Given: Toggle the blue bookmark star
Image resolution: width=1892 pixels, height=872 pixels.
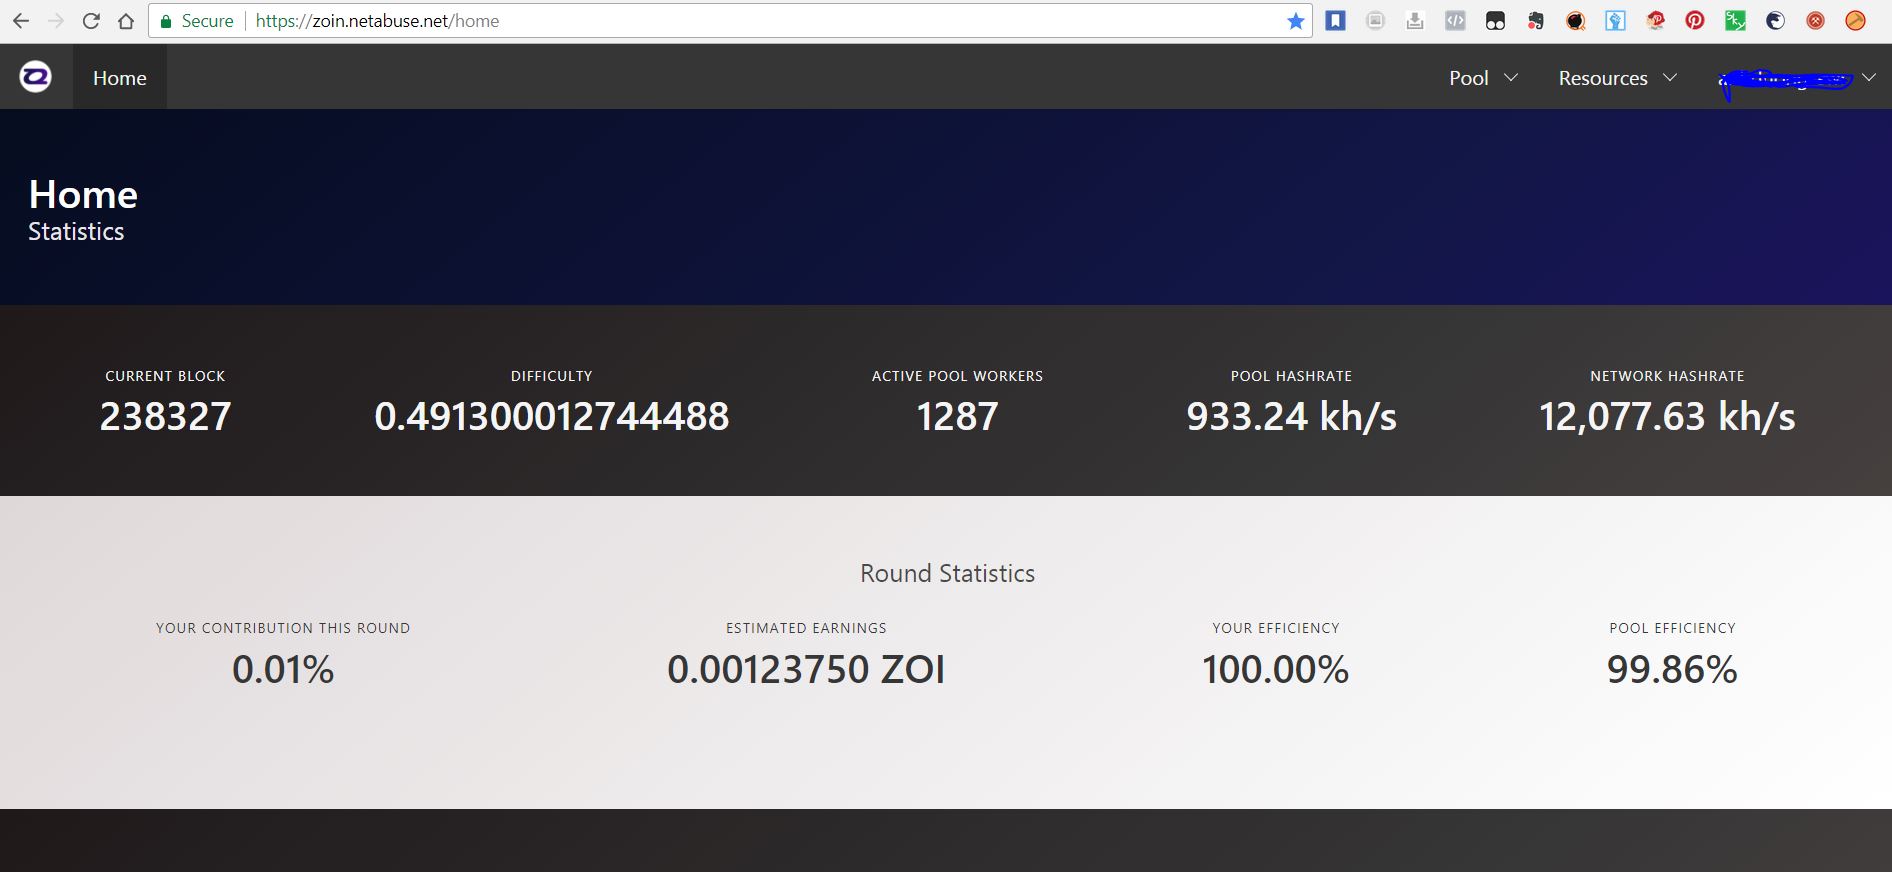Looking at the screenshot, I should click(x=1296, y=21).
